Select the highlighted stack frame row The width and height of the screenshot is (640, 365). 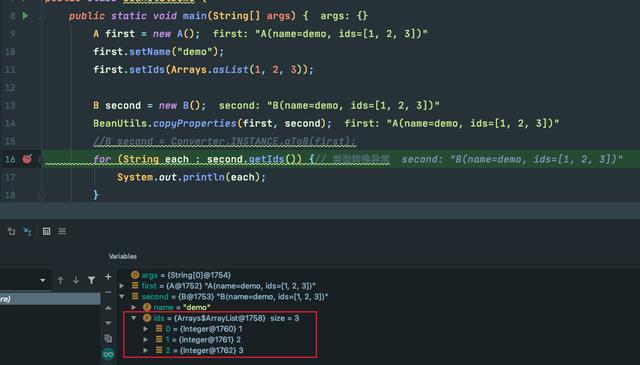(50, 299)
